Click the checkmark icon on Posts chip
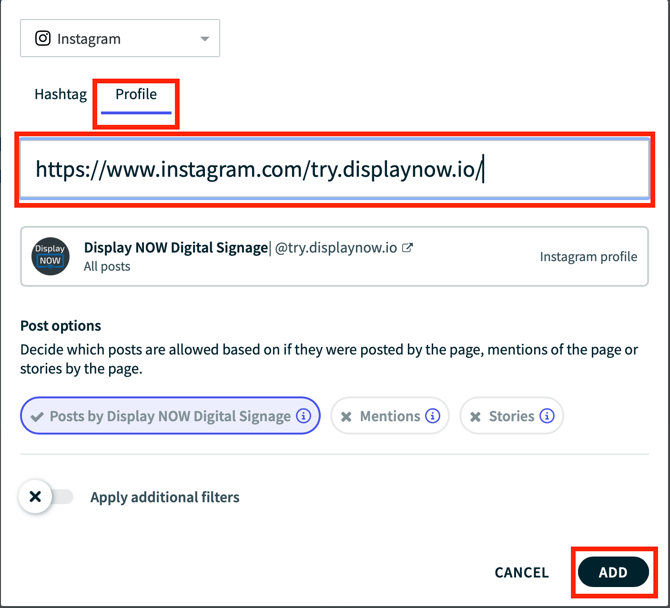670x608 pixels. click(x=37, y=417)
